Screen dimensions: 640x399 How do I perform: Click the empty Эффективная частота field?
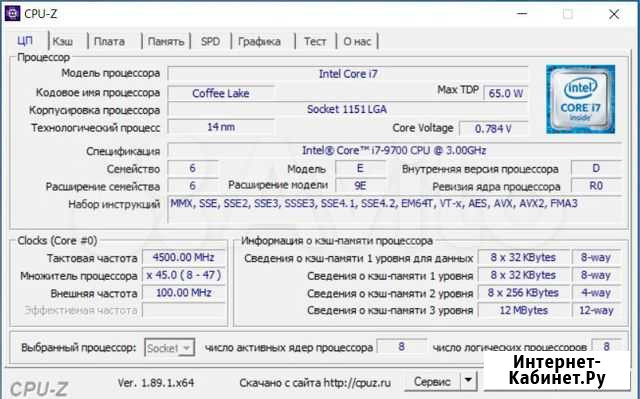pyautogui.click(x=184, y=310)
